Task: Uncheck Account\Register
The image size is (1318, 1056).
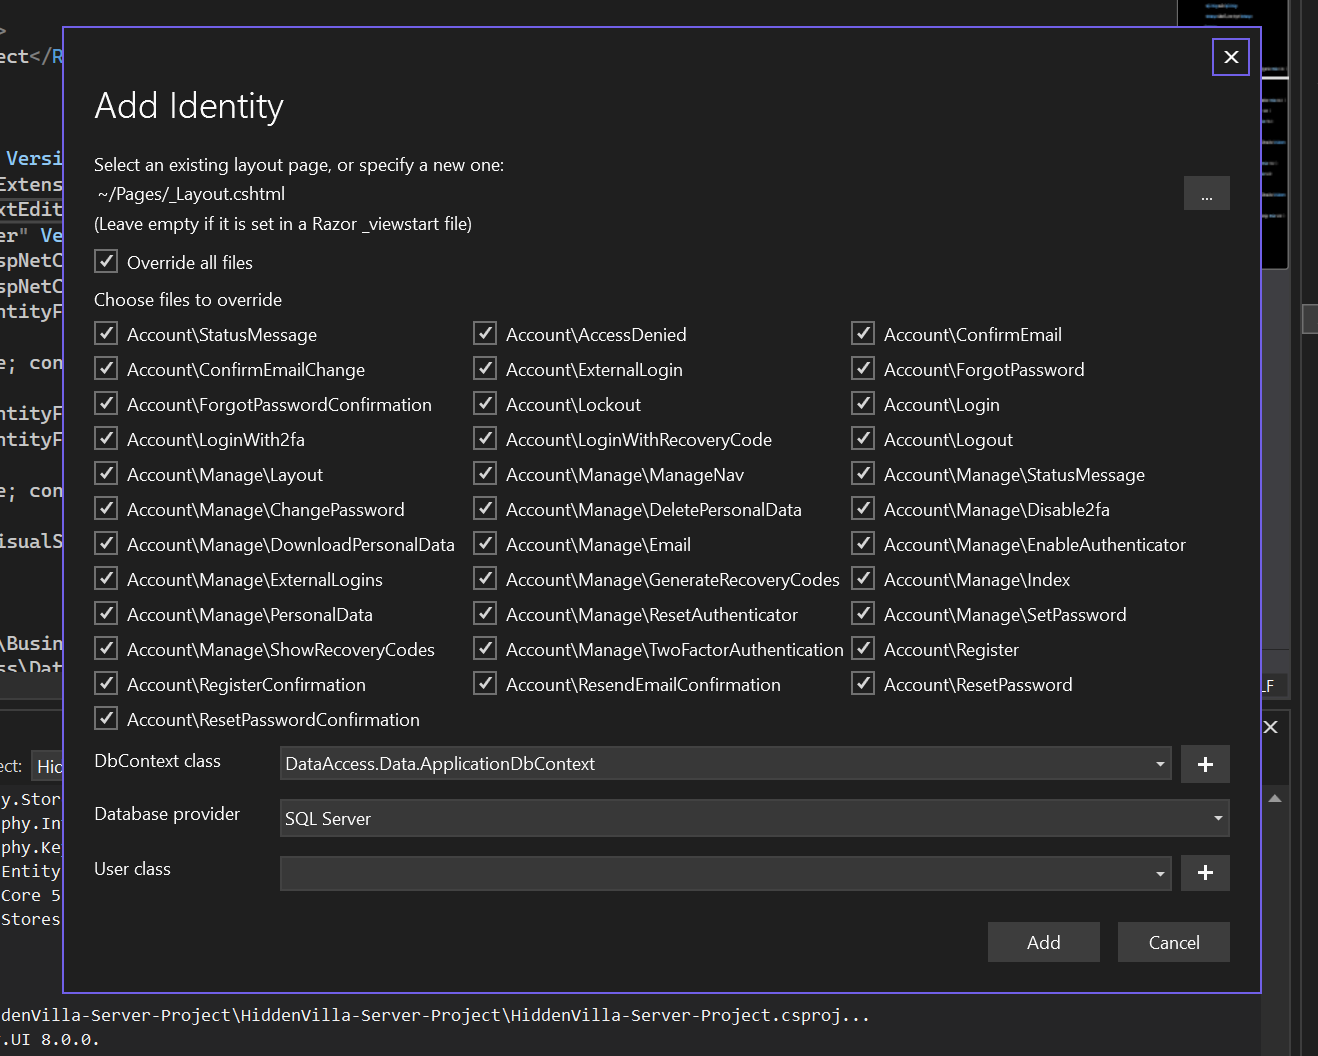Action: click(x=863, y=649)
